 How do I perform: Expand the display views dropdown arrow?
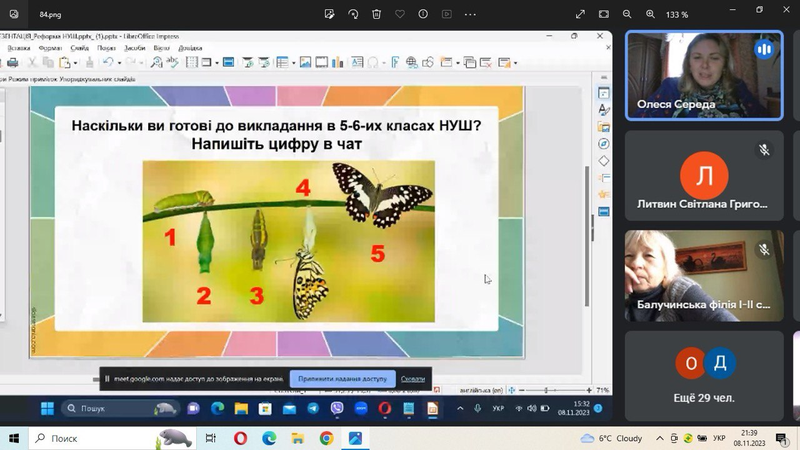coord(217,63)
